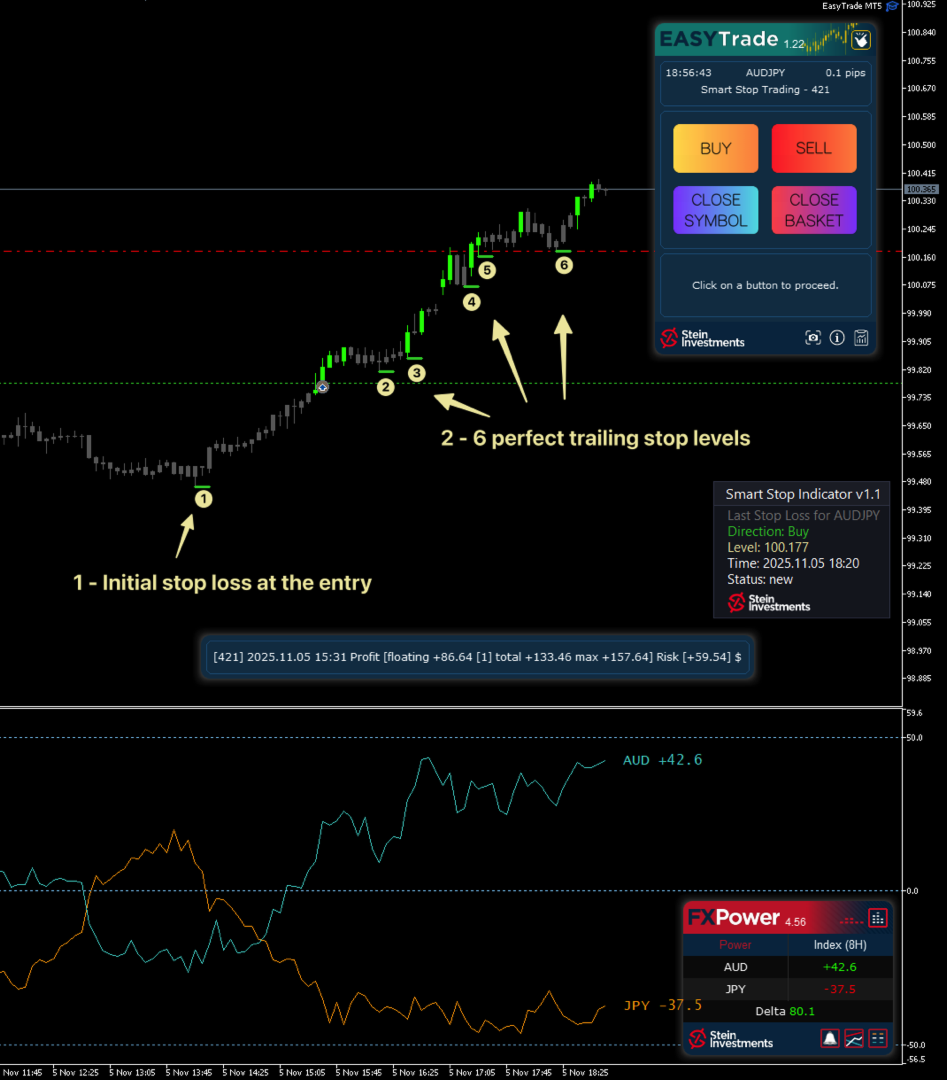
Task: Open the EasyTrade report clipboard icon
Action: (x=862, y=338)
